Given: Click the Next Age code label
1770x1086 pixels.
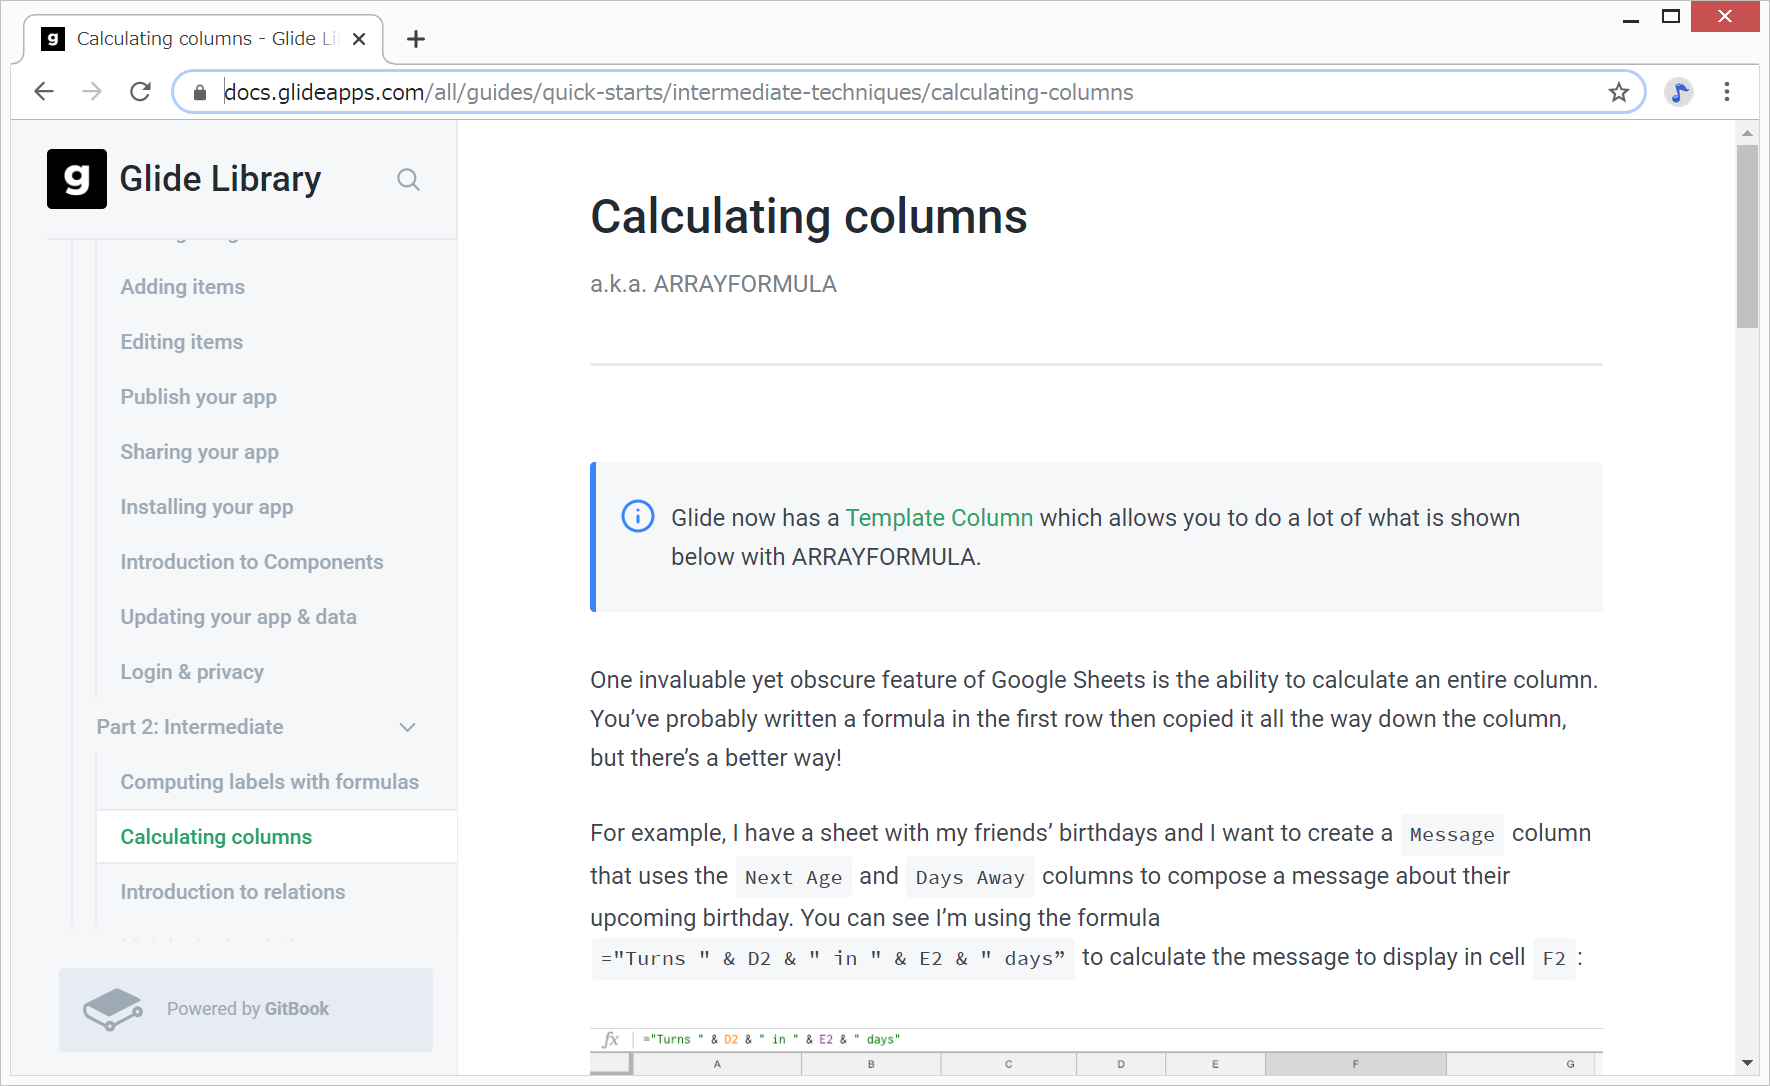Looking at the screenshot, I should [x=794, y=878].
